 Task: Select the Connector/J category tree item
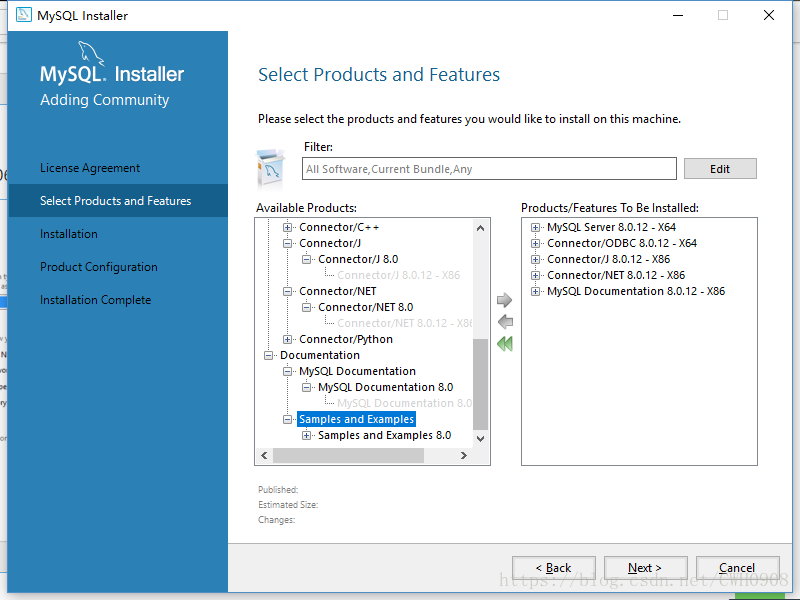click(330, 243)
